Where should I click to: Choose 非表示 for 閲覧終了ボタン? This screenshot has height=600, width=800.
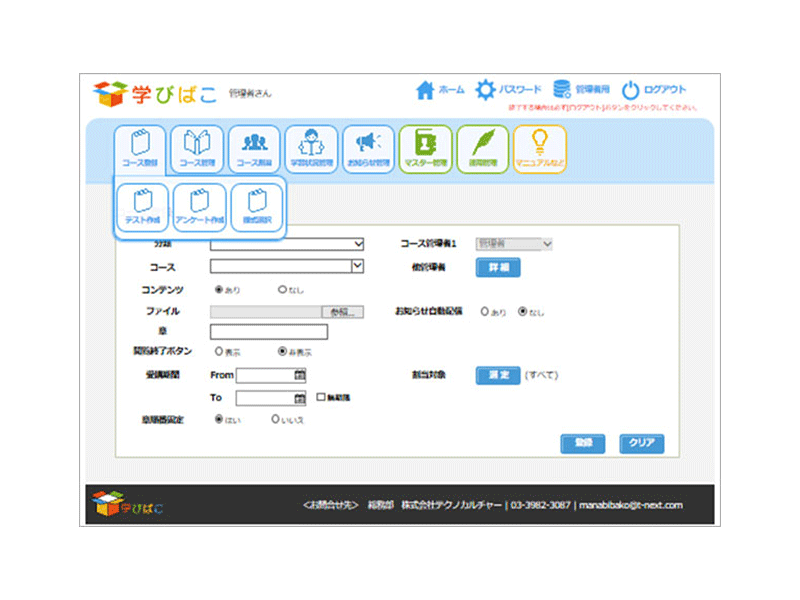[282, 352]
